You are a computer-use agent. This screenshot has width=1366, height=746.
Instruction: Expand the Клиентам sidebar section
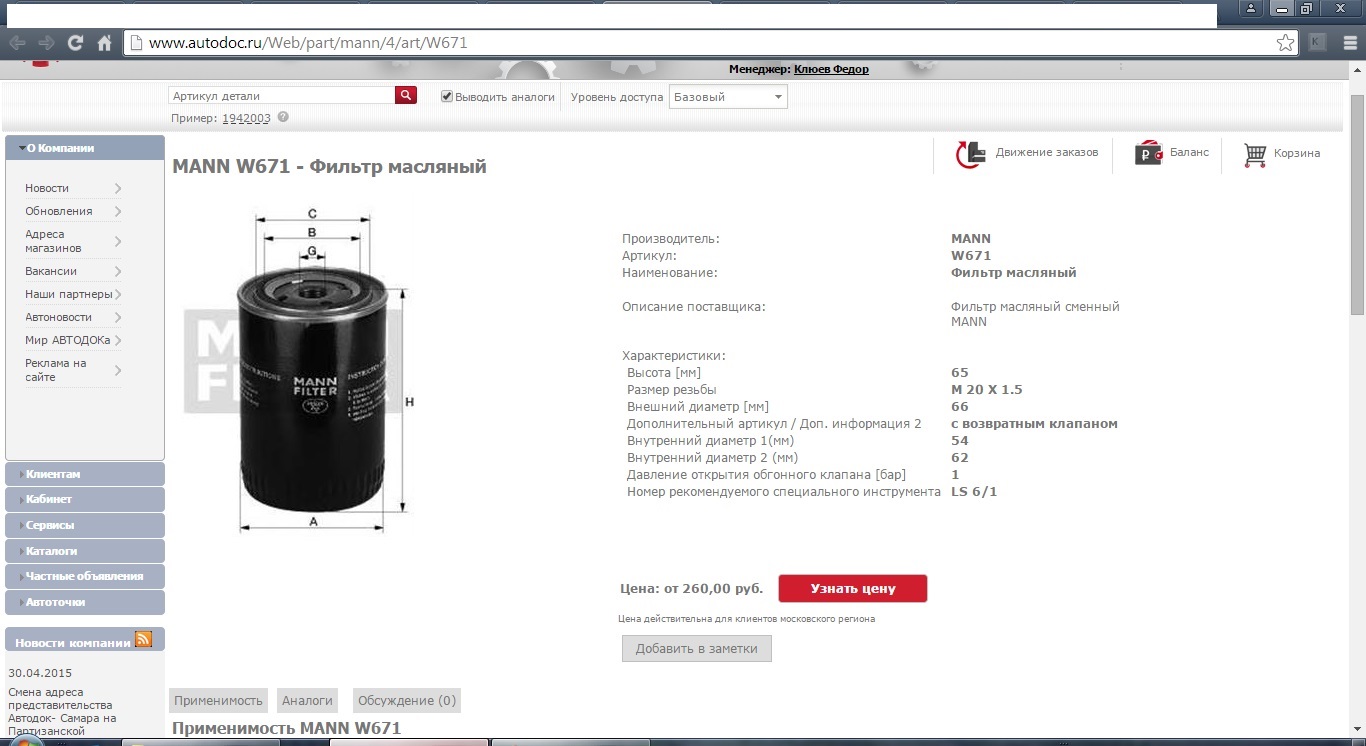[85, 474]
